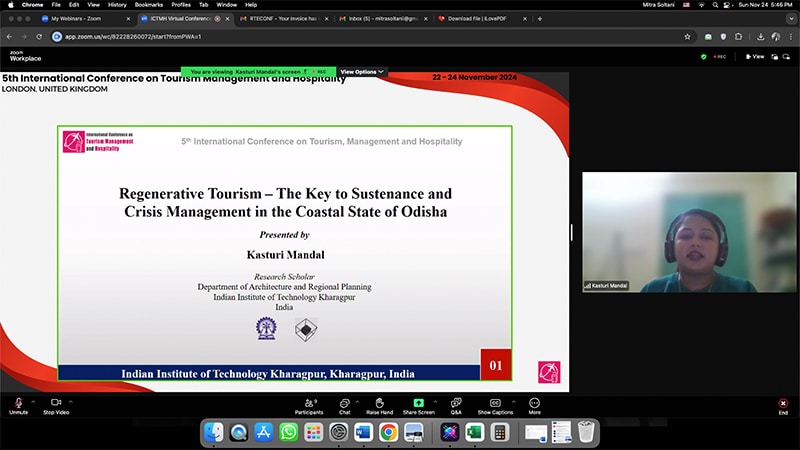Screen dimensions: 800x450
Task: Open the Chat panel
Action: coord(344,402)
